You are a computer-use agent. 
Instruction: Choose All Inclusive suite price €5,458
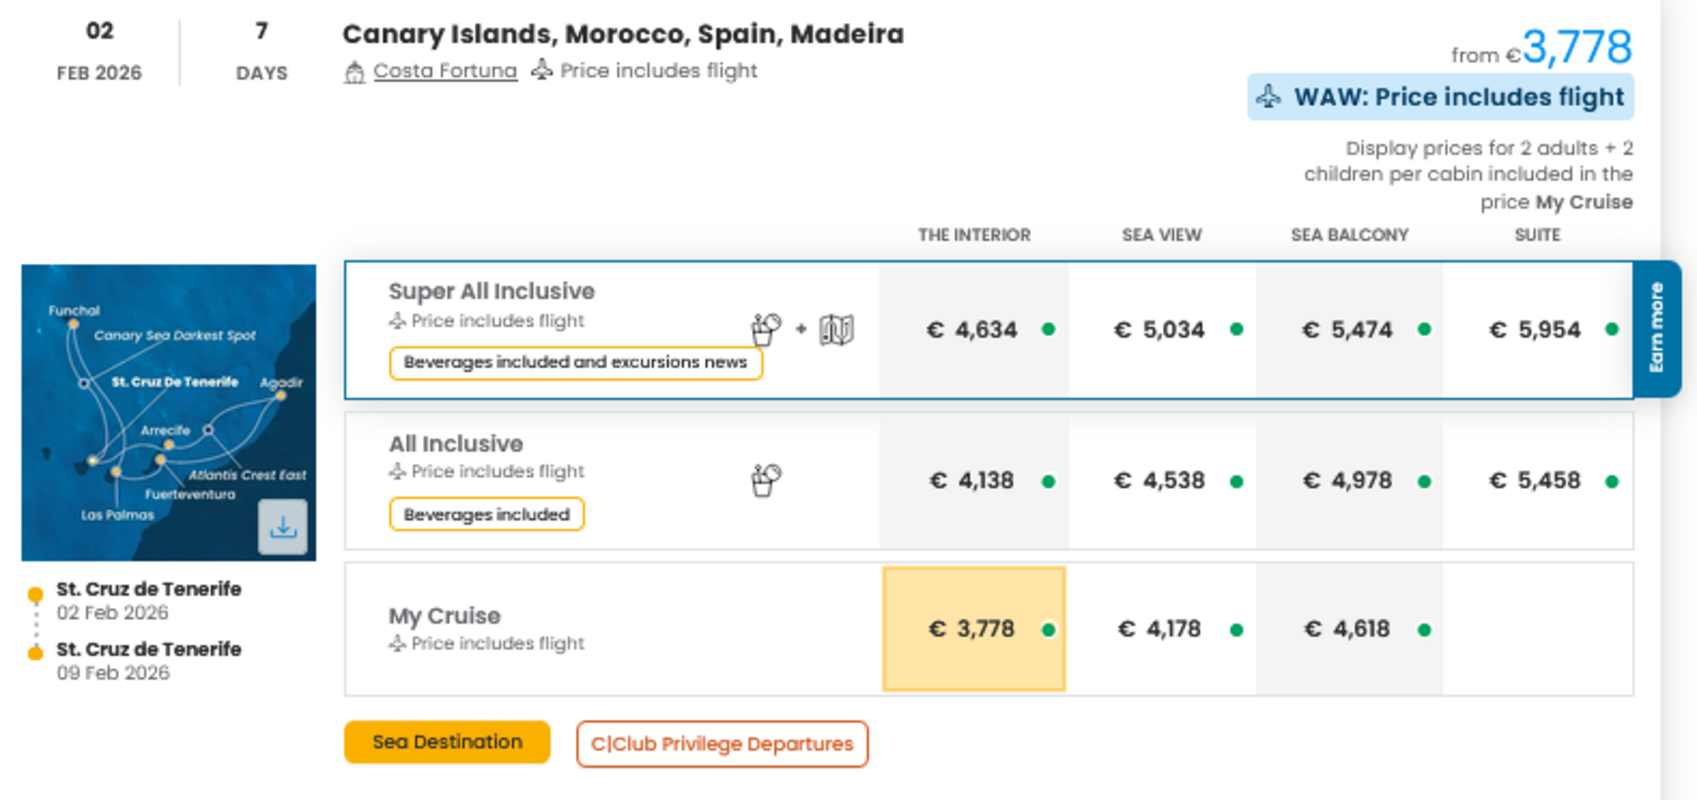click(x=1536, y=481)
